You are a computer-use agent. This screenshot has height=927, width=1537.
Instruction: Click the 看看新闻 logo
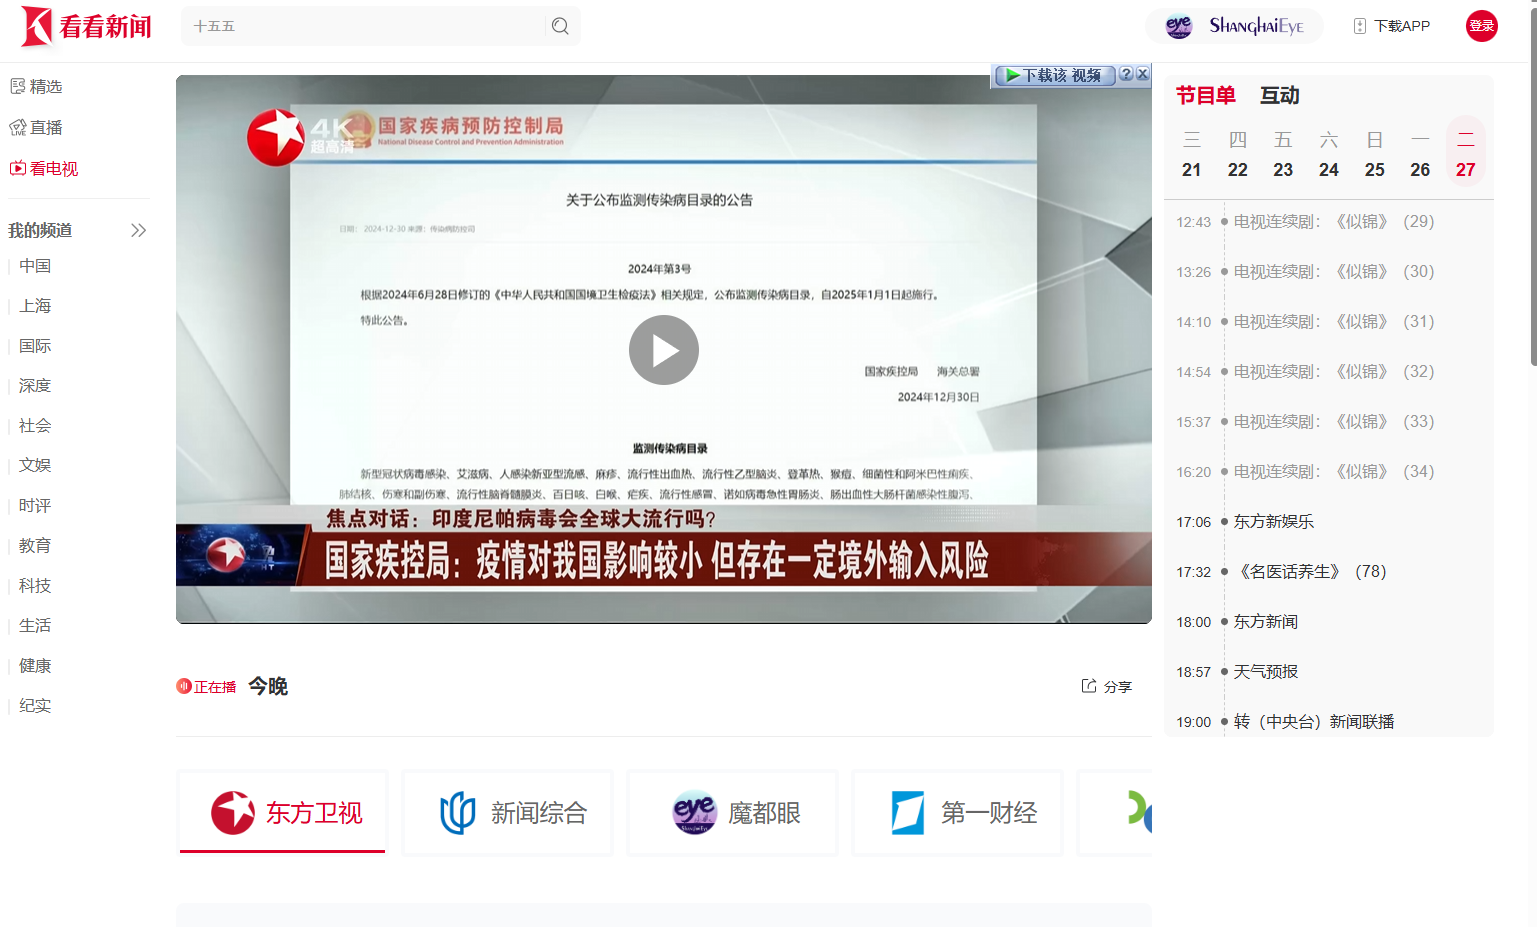[85, 27]
